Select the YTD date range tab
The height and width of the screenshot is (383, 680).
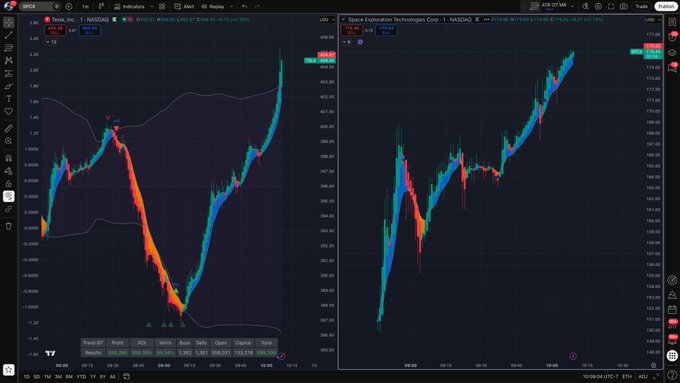[81, 376]
